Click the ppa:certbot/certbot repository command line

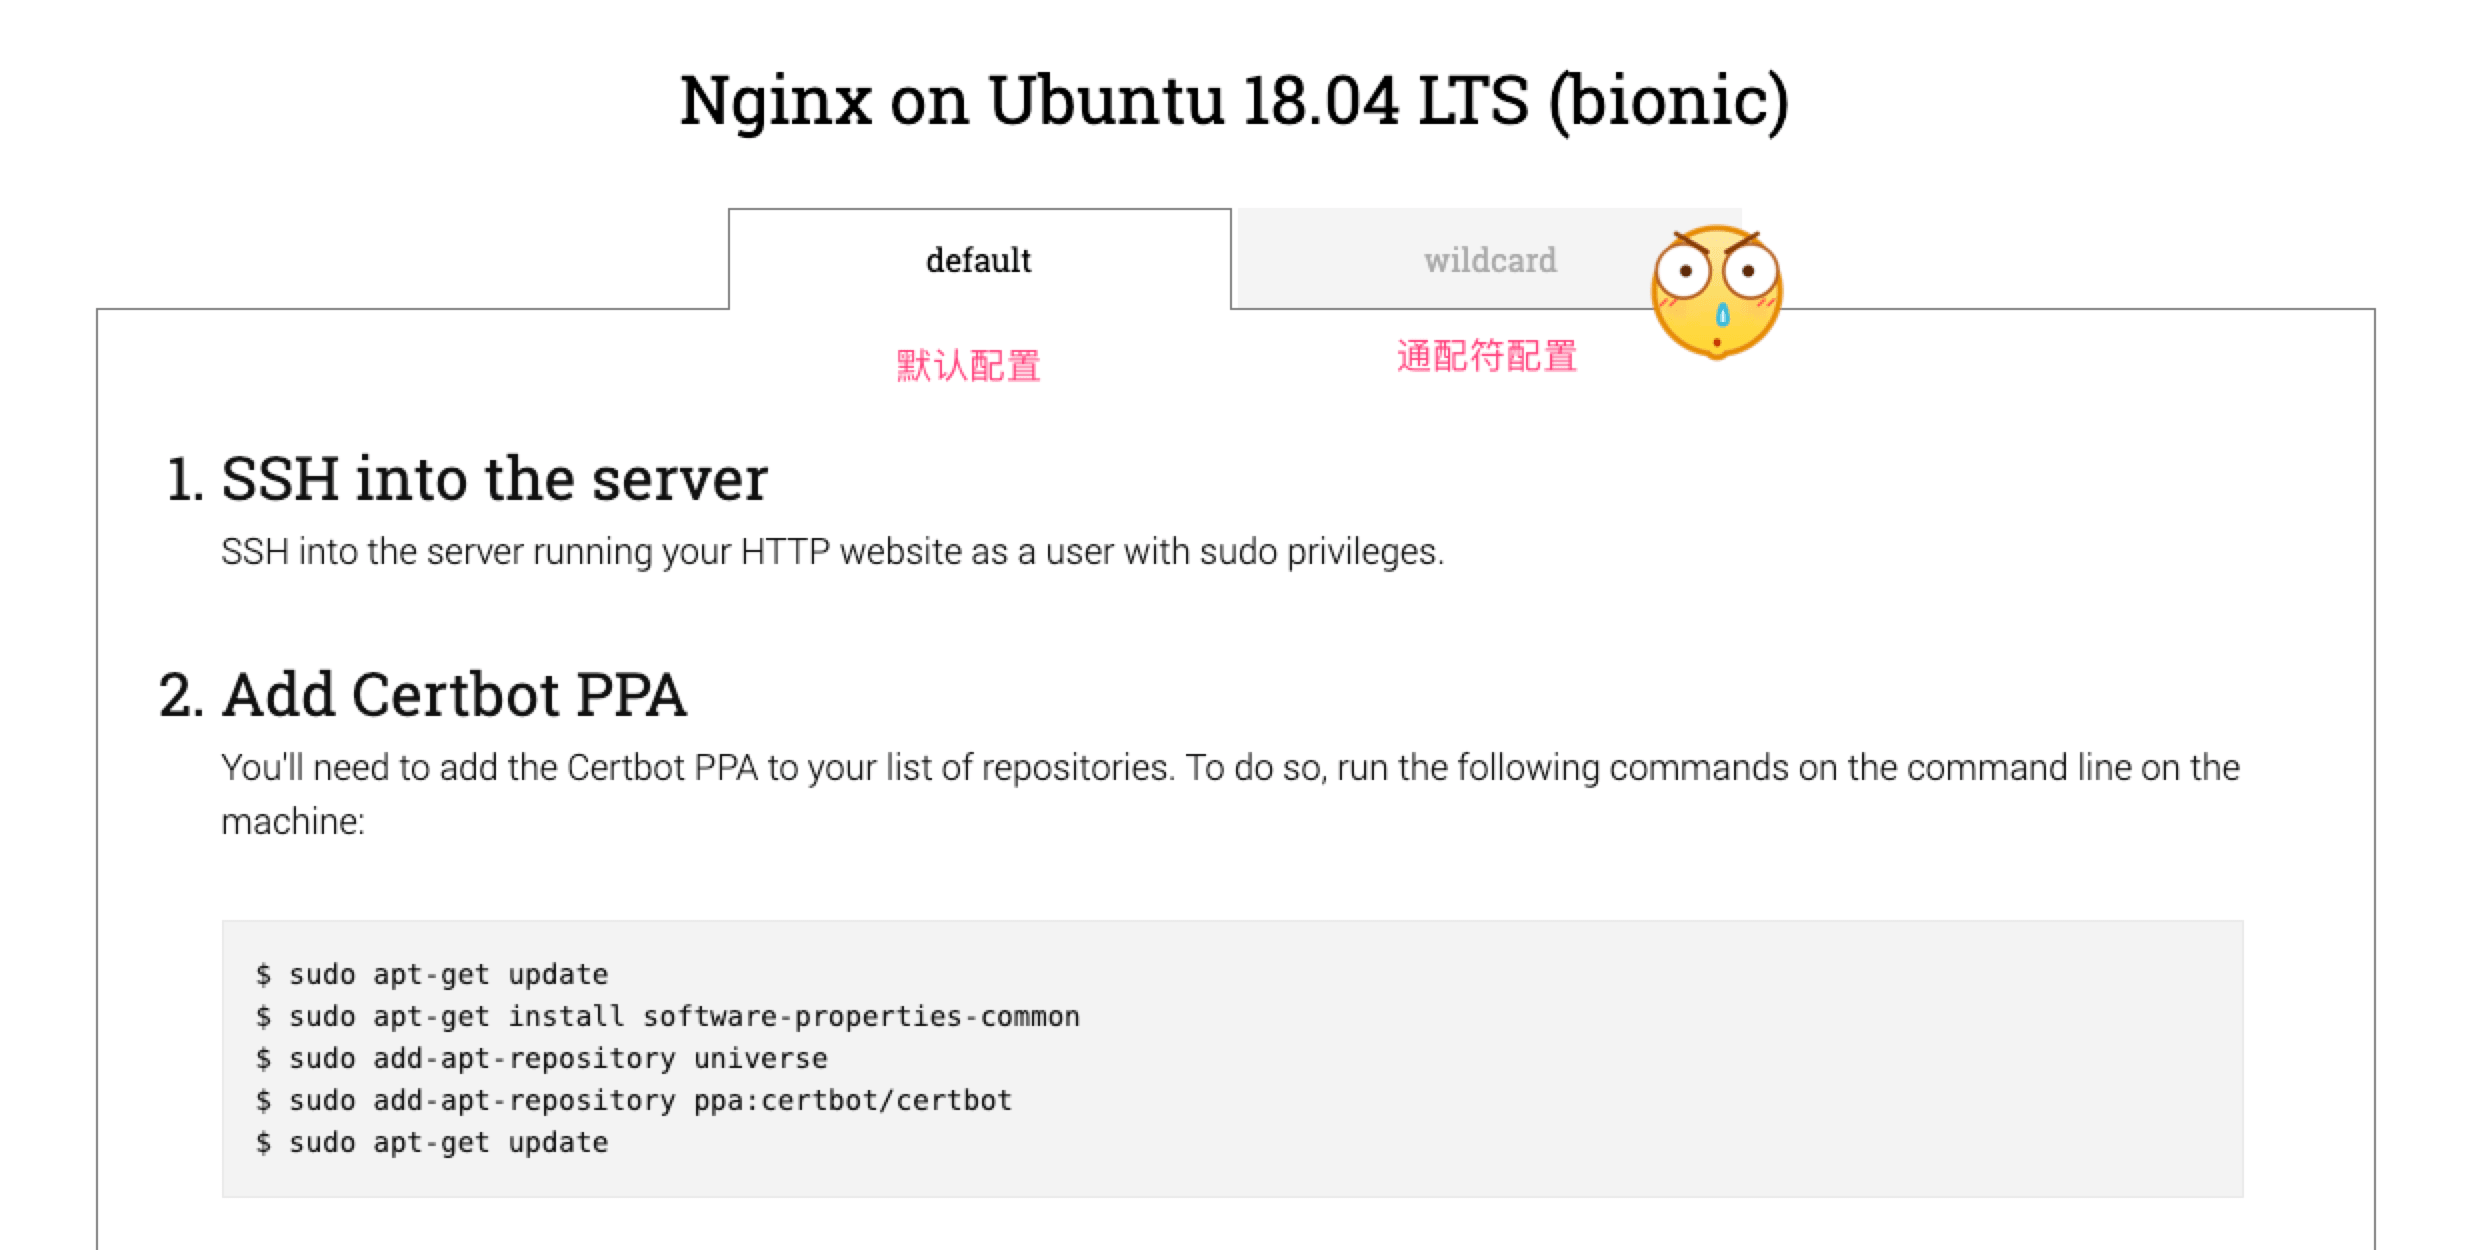tap(650, 1100)
